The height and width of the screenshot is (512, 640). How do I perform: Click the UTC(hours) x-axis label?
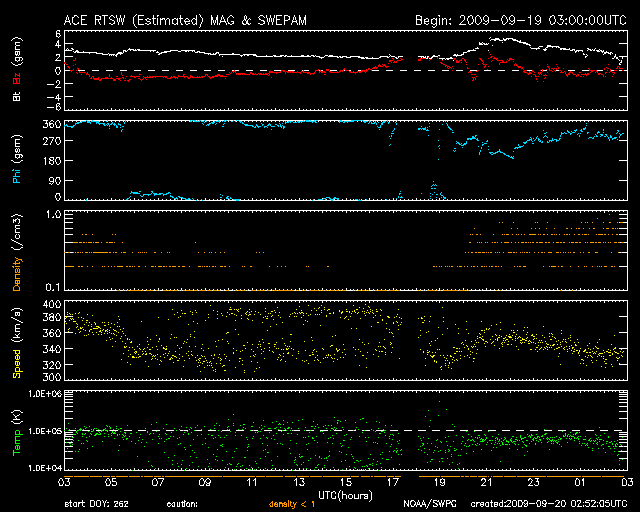coord(345,494)
